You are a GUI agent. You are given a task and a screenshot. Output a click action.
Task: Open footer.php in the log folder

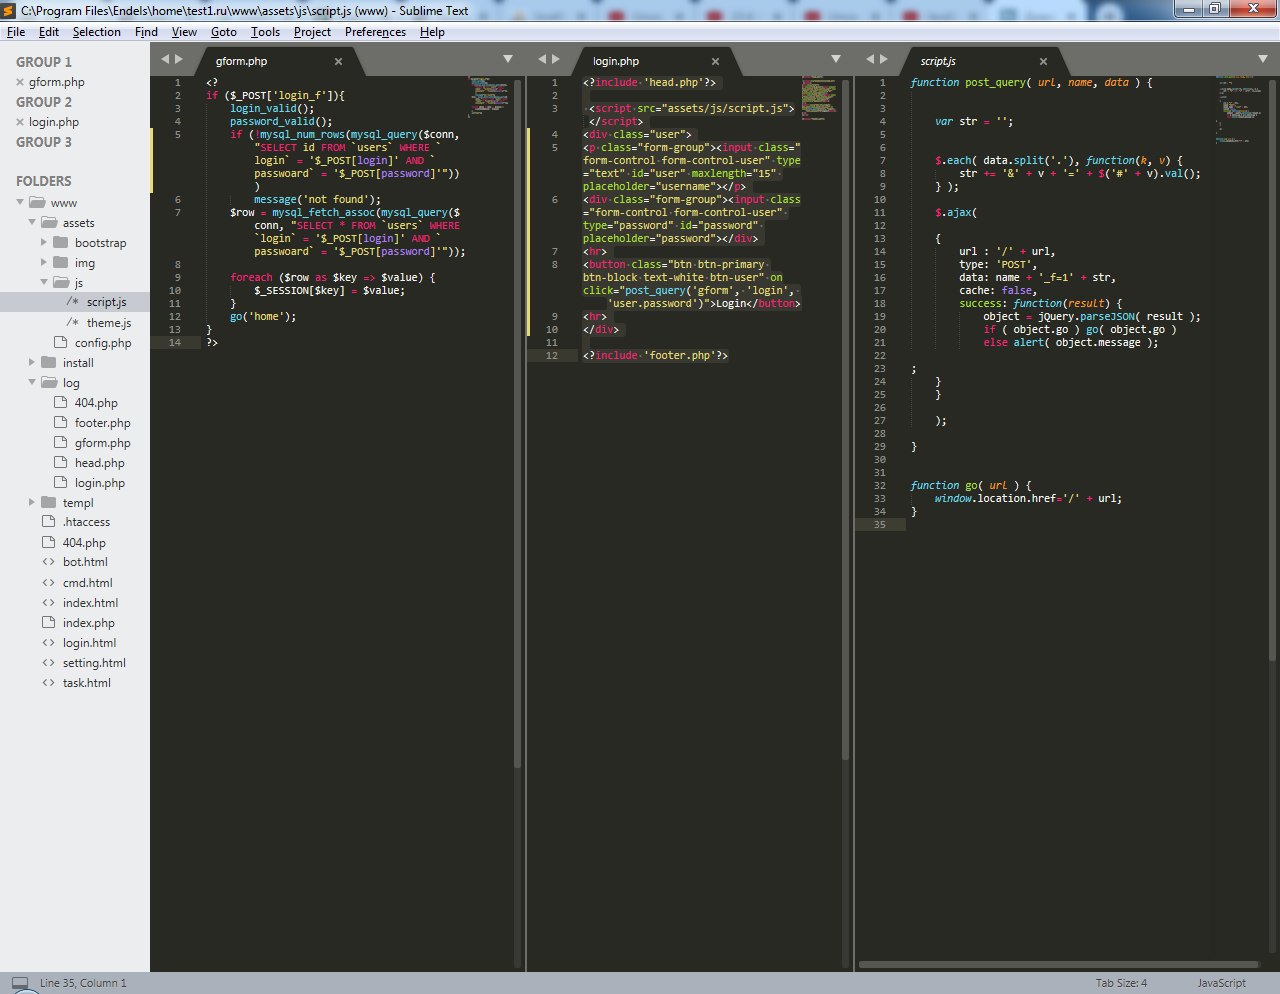click(102, 423)
